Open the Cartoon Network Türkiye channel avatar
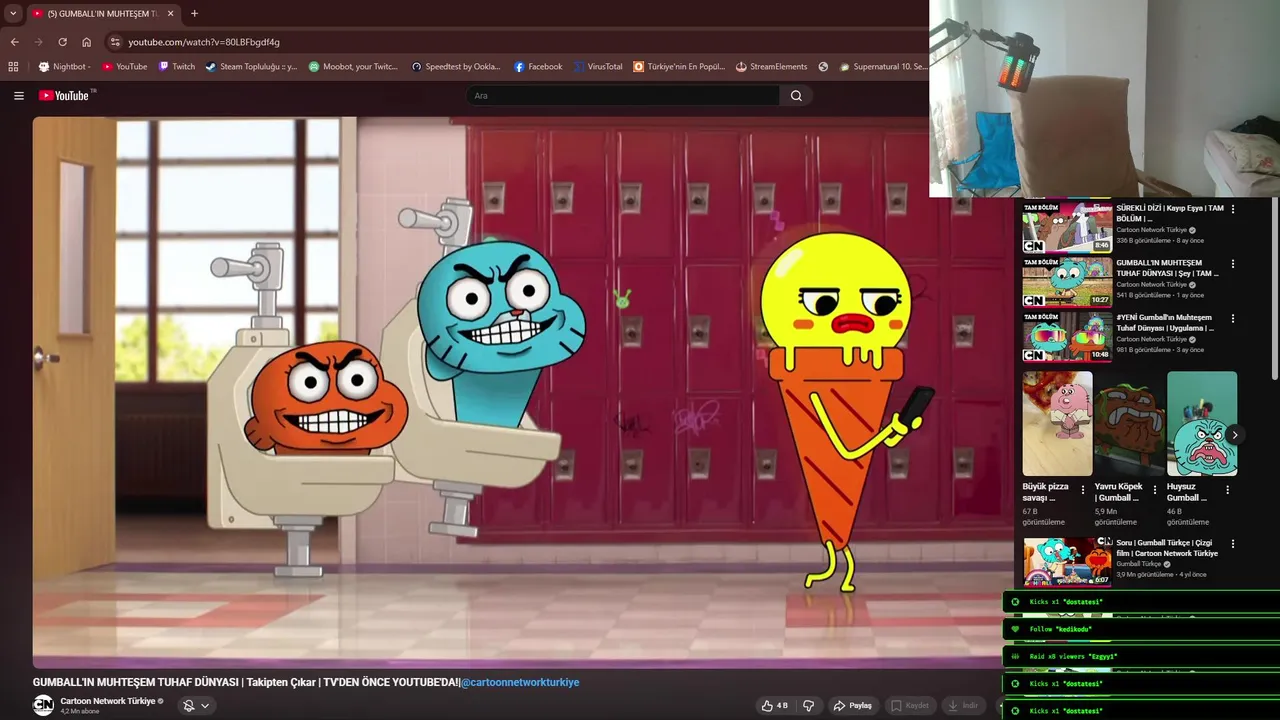The width and height of the screenshot is (1280, 720). (43, 705)
